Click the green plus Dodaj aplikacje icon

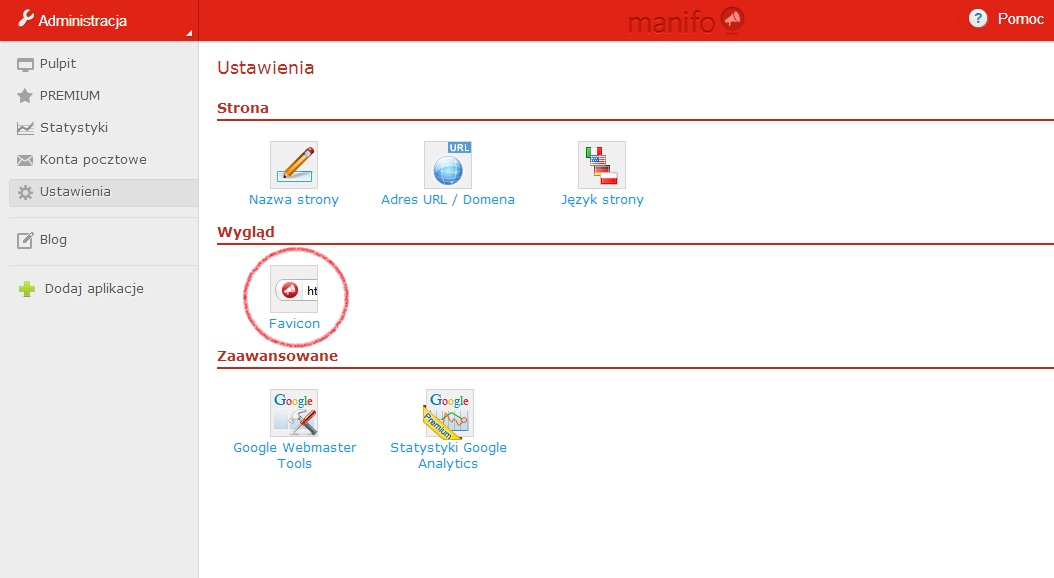coord(27,289)
